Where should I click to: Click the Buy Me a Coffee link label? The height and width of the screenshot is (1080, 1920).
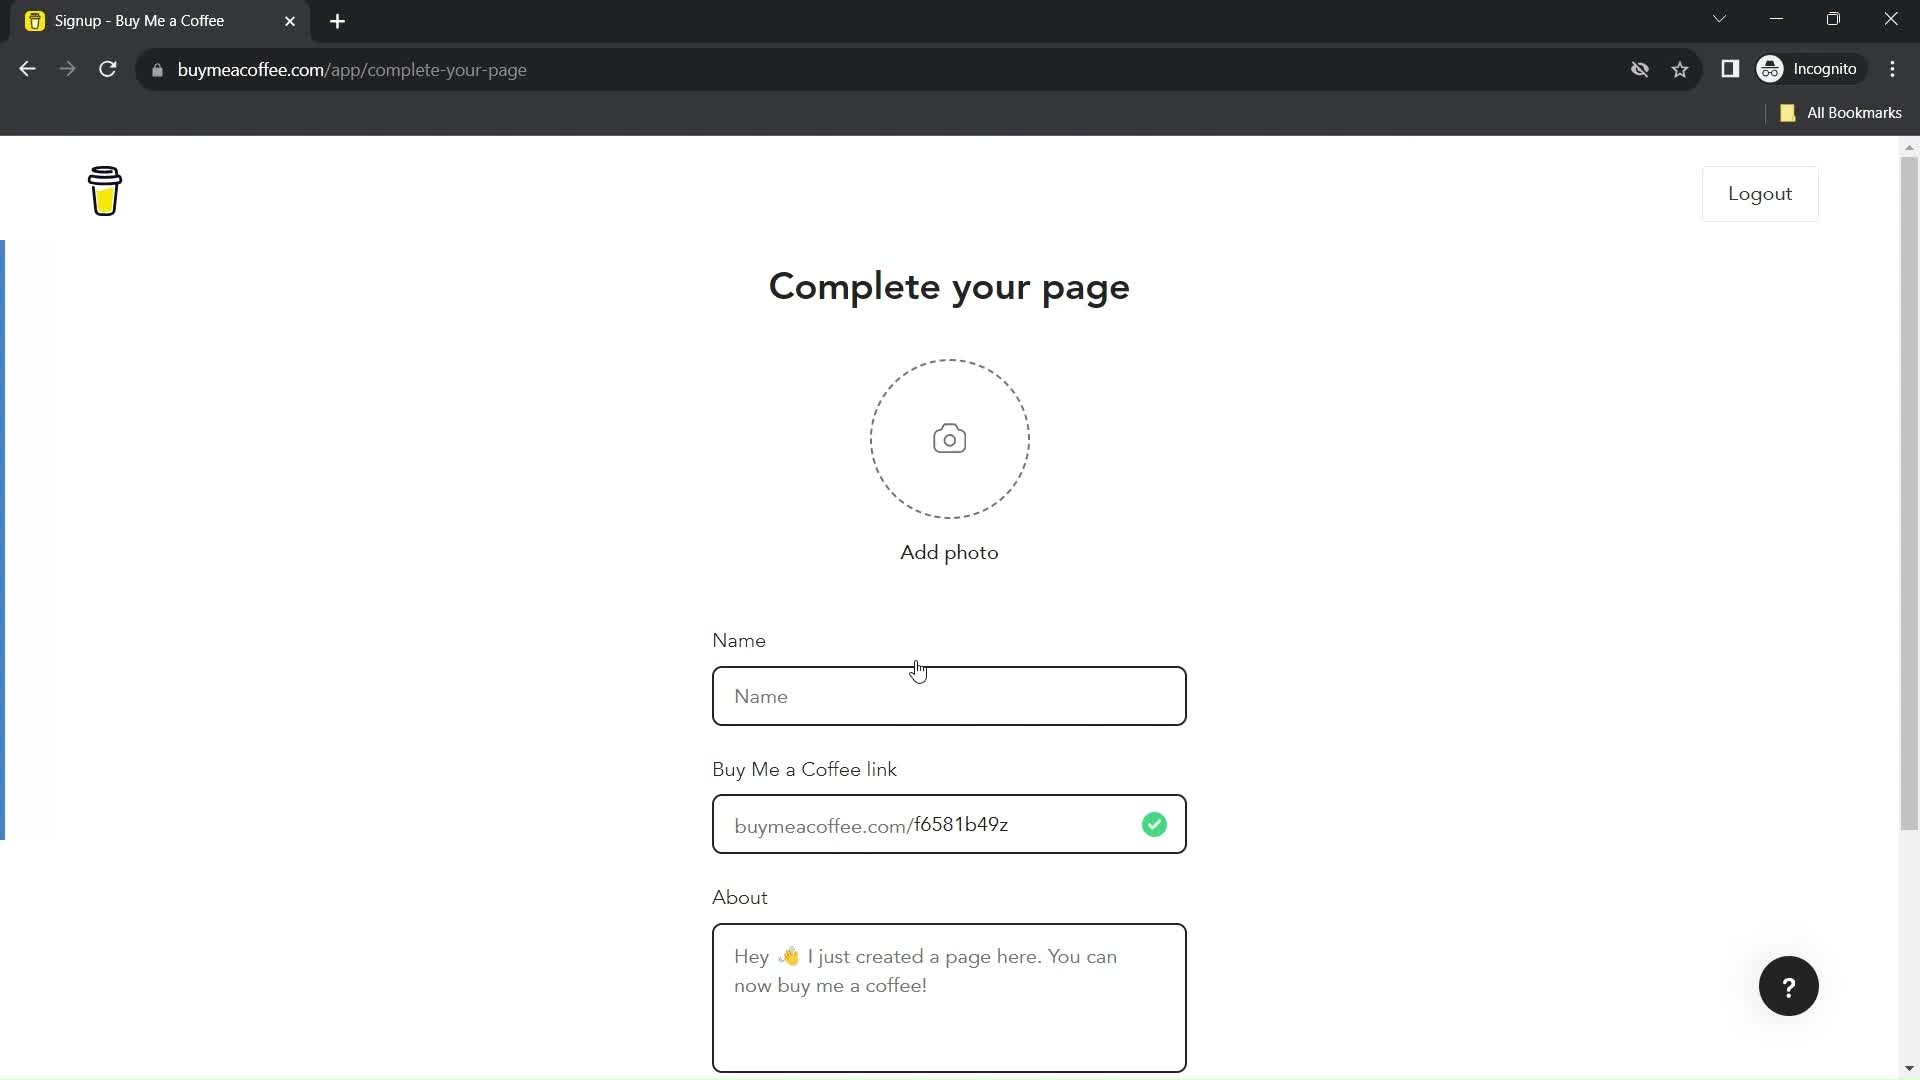click(804, 770)
